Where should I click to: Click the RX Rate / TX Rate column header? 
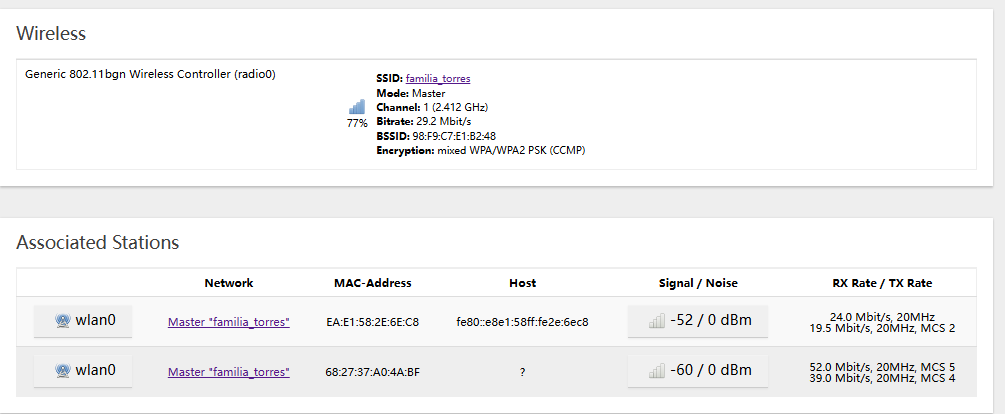tap(882, 283)
